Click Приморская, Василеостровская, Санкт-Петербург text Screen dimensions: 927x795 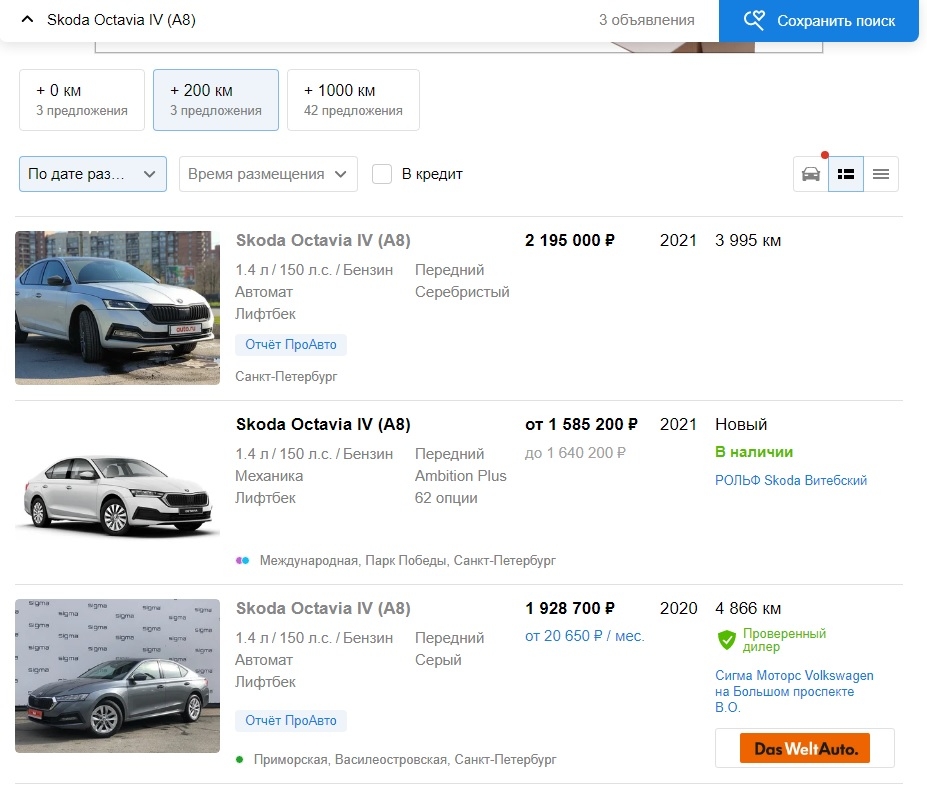[x=405, y=760]
